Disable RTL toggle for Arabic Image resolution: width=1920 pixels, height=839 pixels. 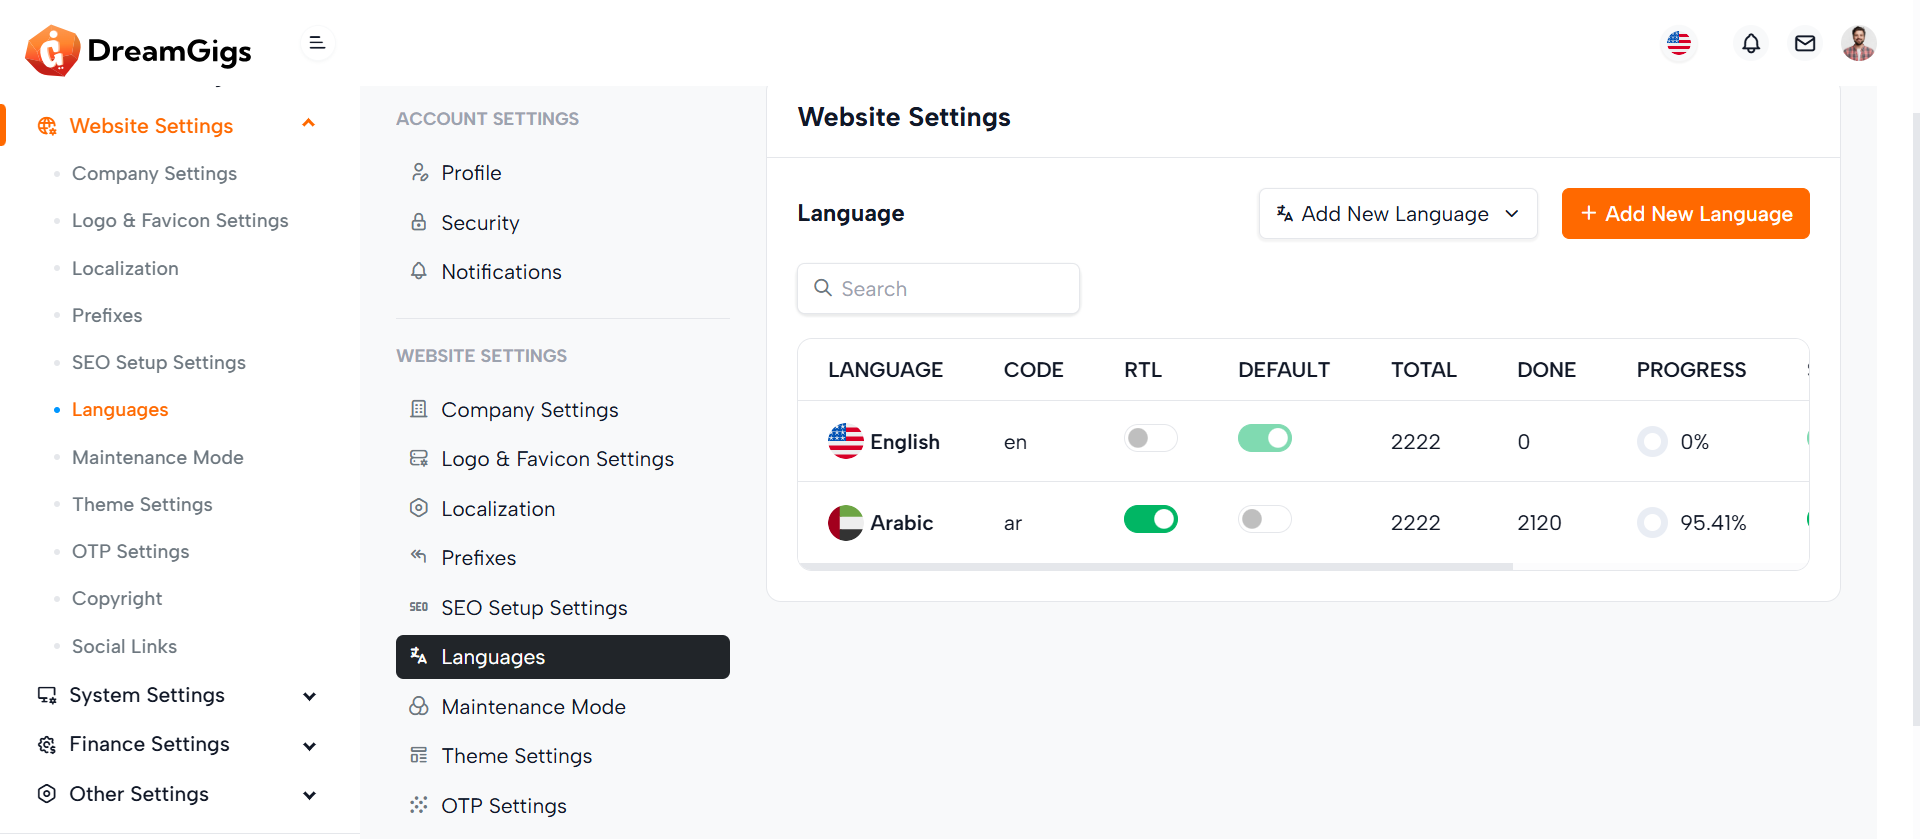1150,519
